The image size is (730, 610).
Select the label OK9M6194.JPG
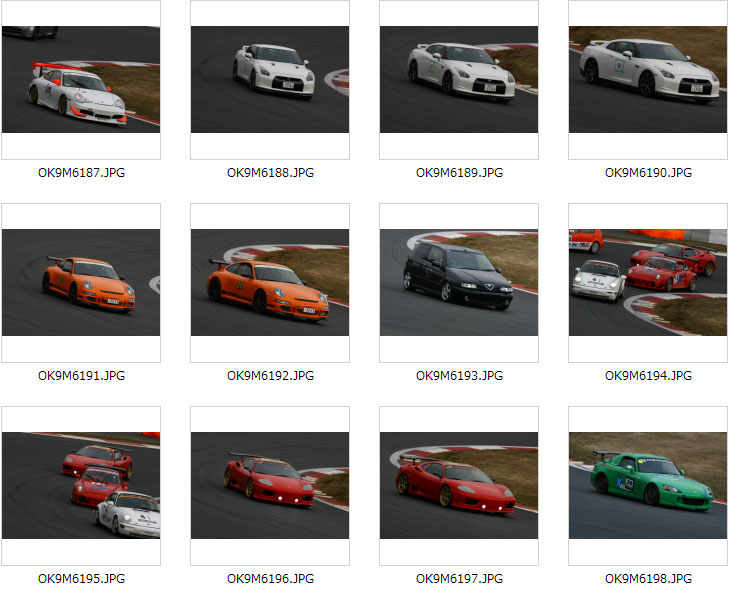click(649, 376)
